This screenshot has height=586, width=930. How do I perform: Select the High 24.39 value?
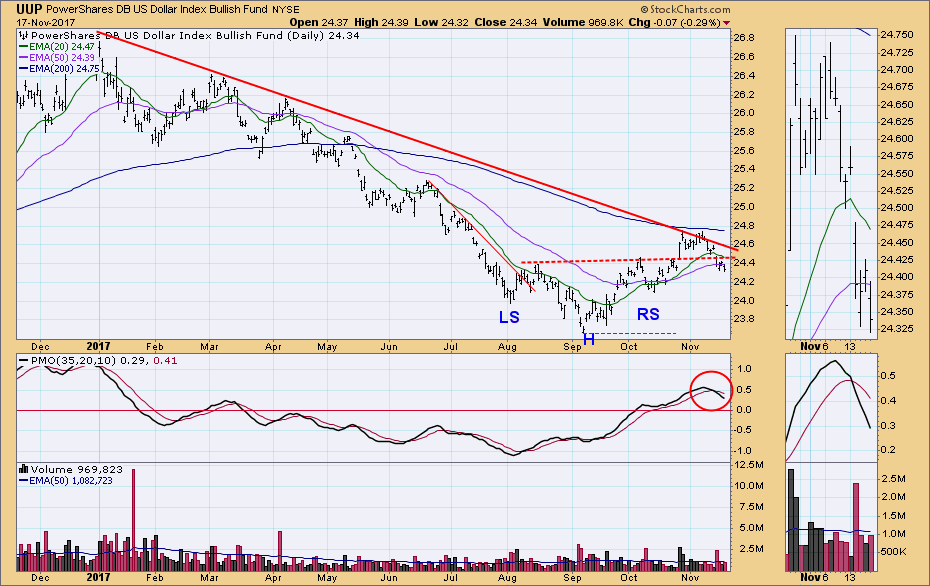click(381, 23)
